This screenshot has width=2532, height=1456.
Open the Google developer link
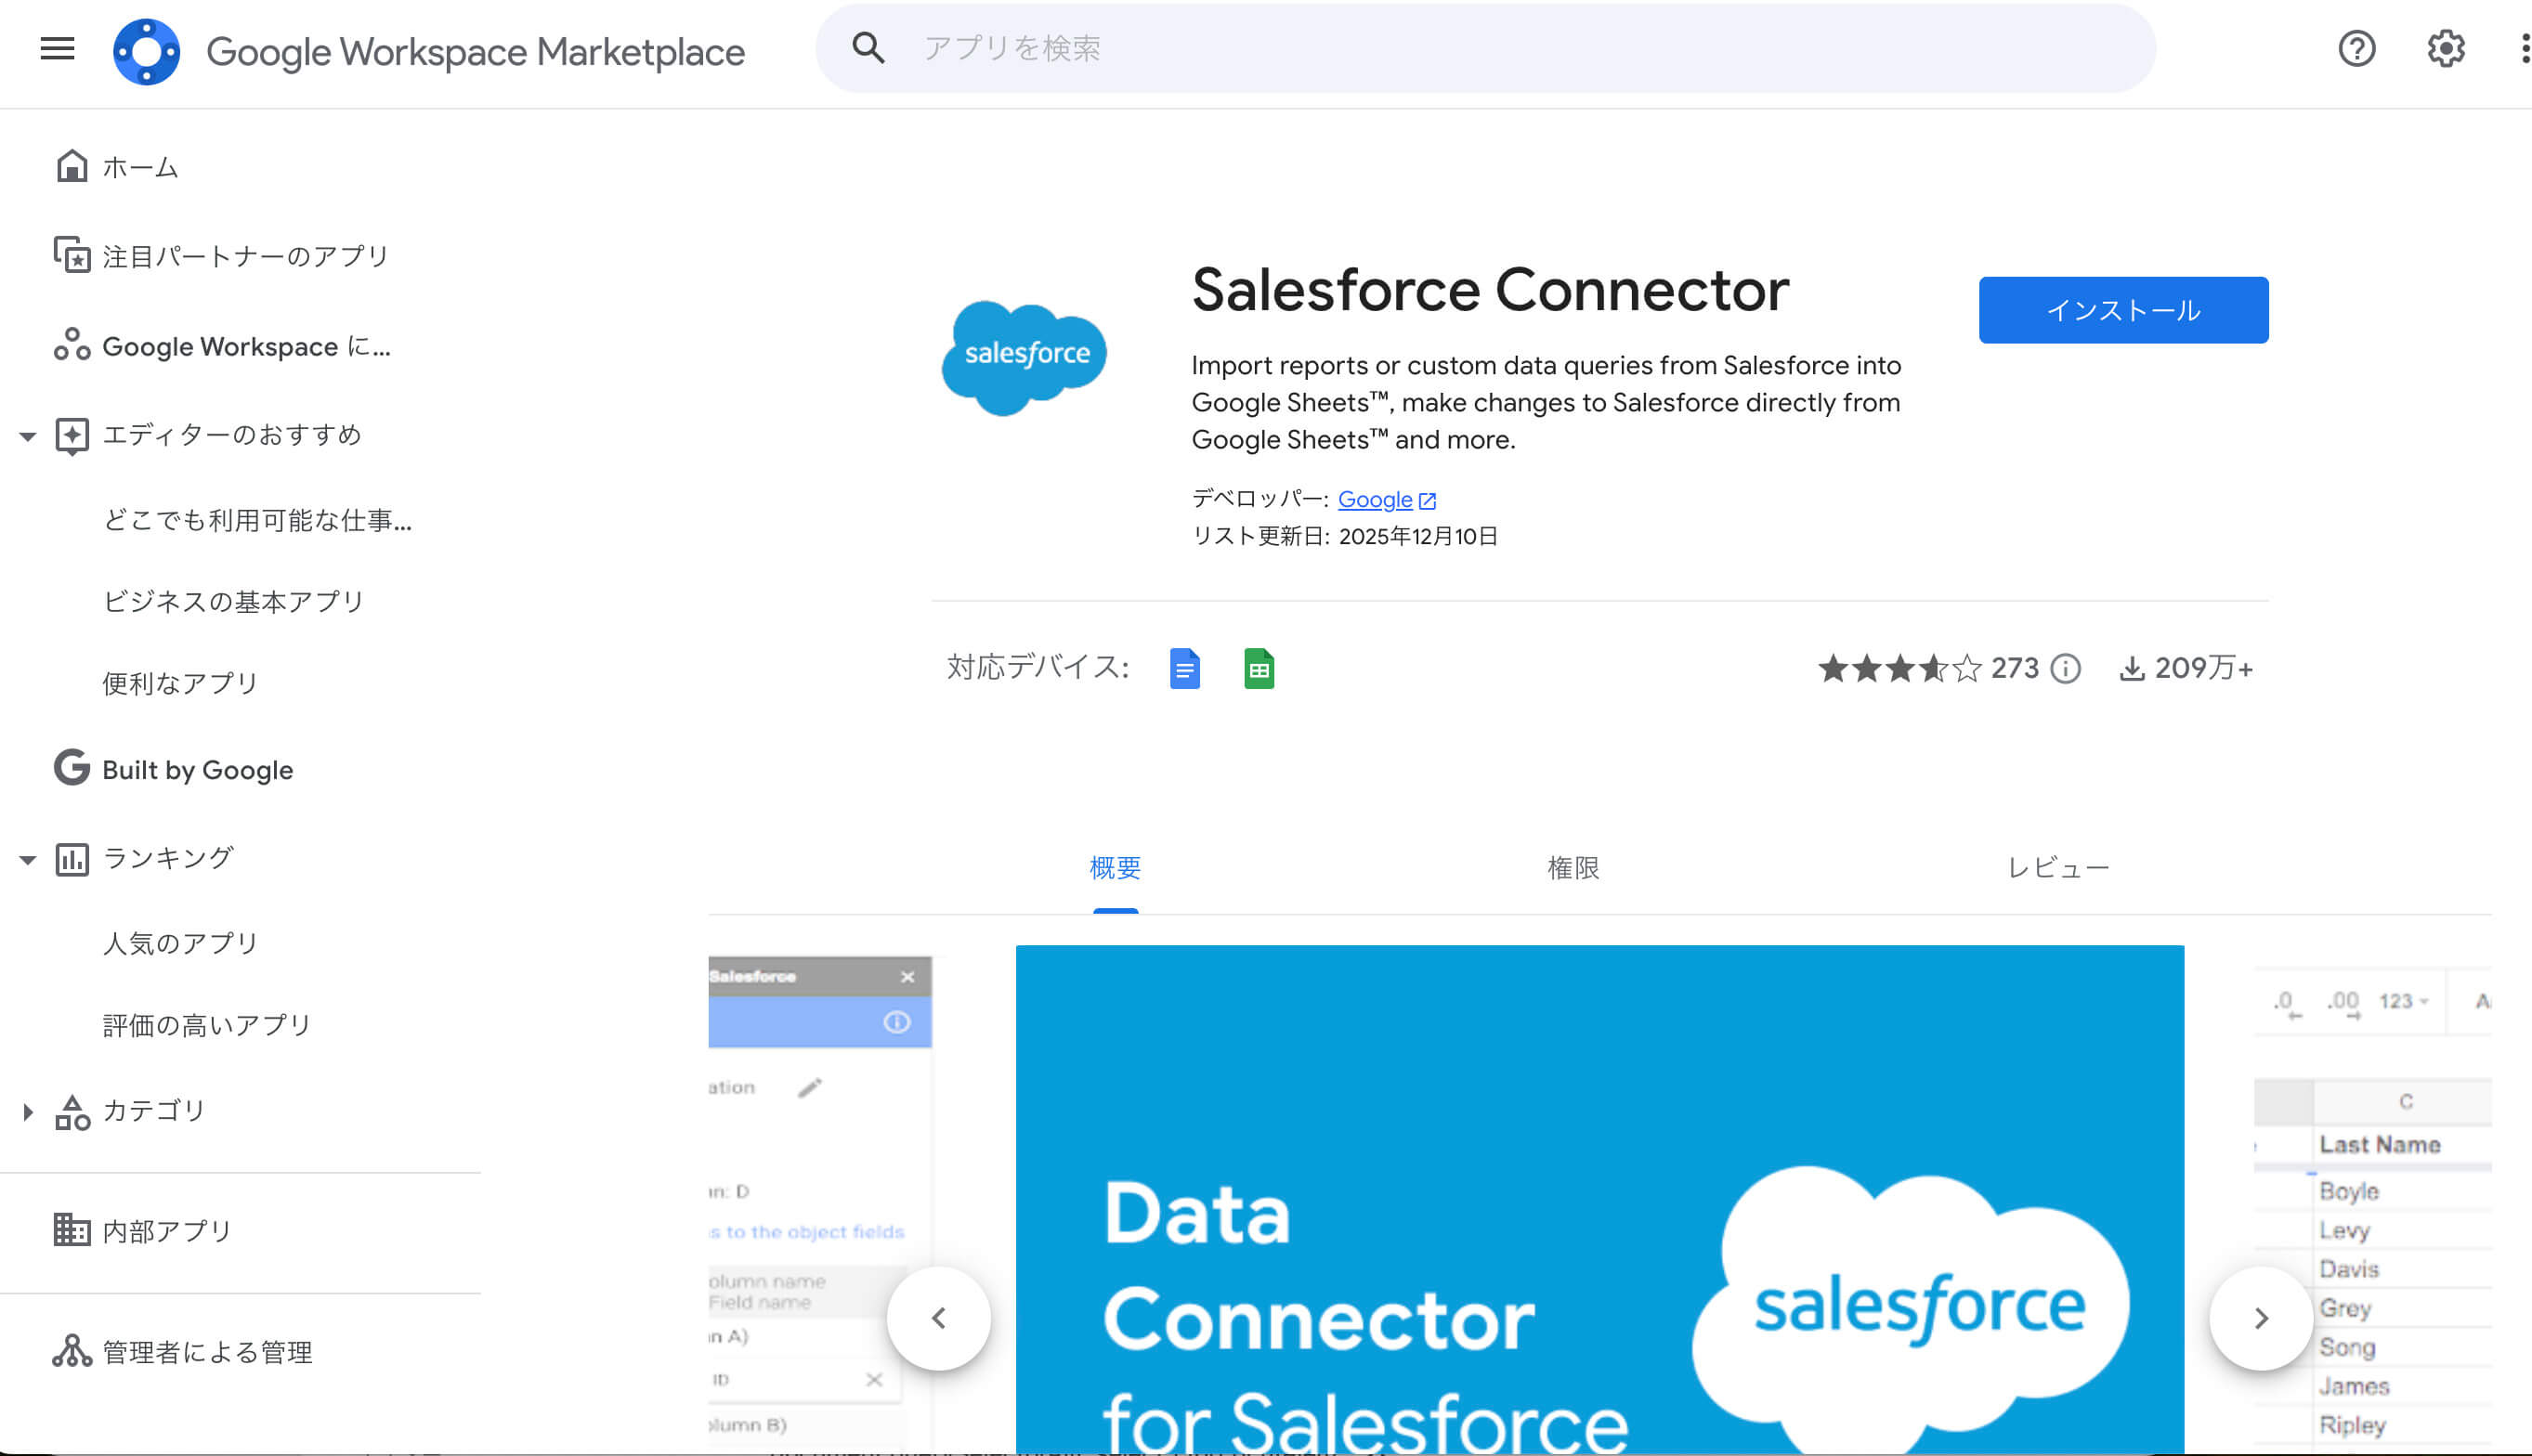click(1376, 499)
